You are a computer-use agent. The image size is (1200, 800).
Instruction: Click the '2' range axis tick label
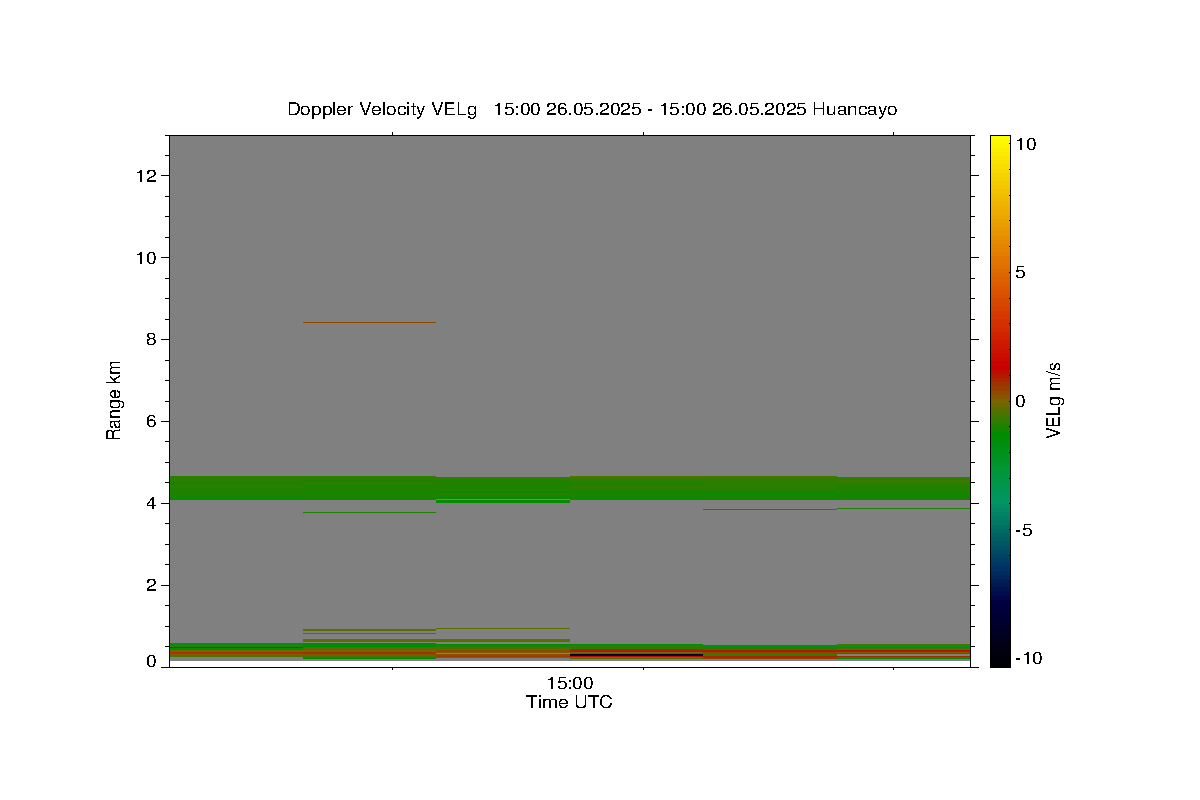pyautogui.click(x=153, y=585)
